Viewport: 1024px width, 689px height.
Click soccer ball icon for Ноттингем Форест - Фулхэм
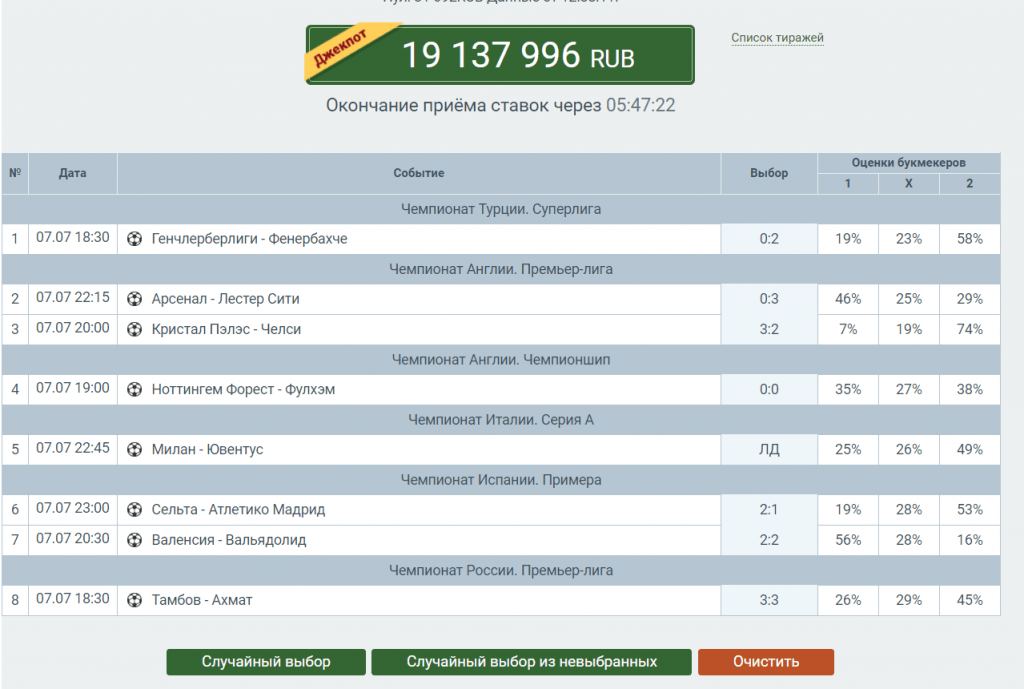pos(135,390)
